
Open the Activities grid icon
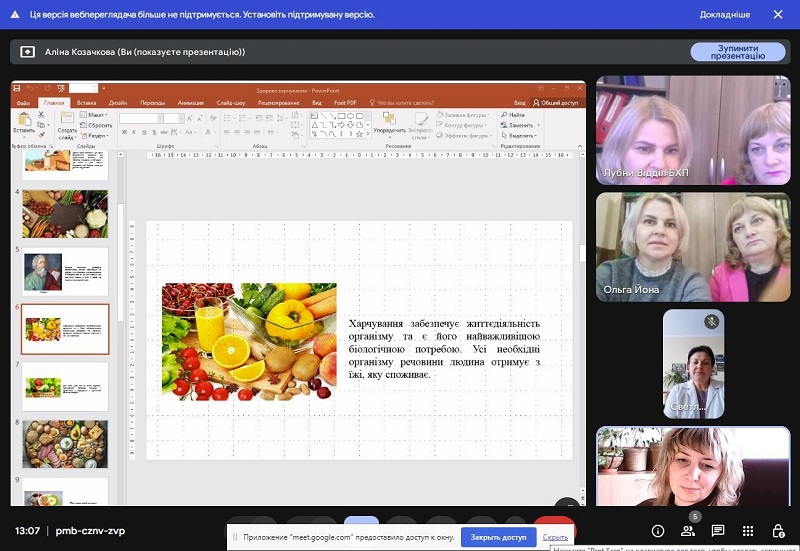(748, 531)
